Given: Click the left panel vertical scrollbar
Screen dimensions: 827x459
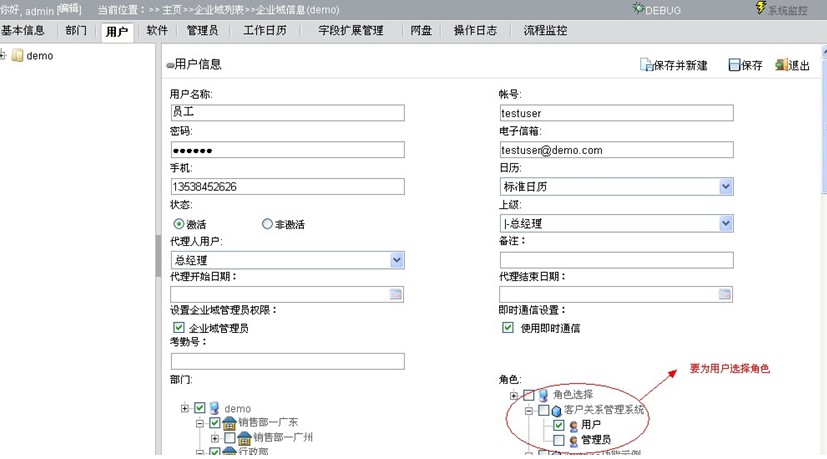Looking at the screenshot, I should coord(158,256).
